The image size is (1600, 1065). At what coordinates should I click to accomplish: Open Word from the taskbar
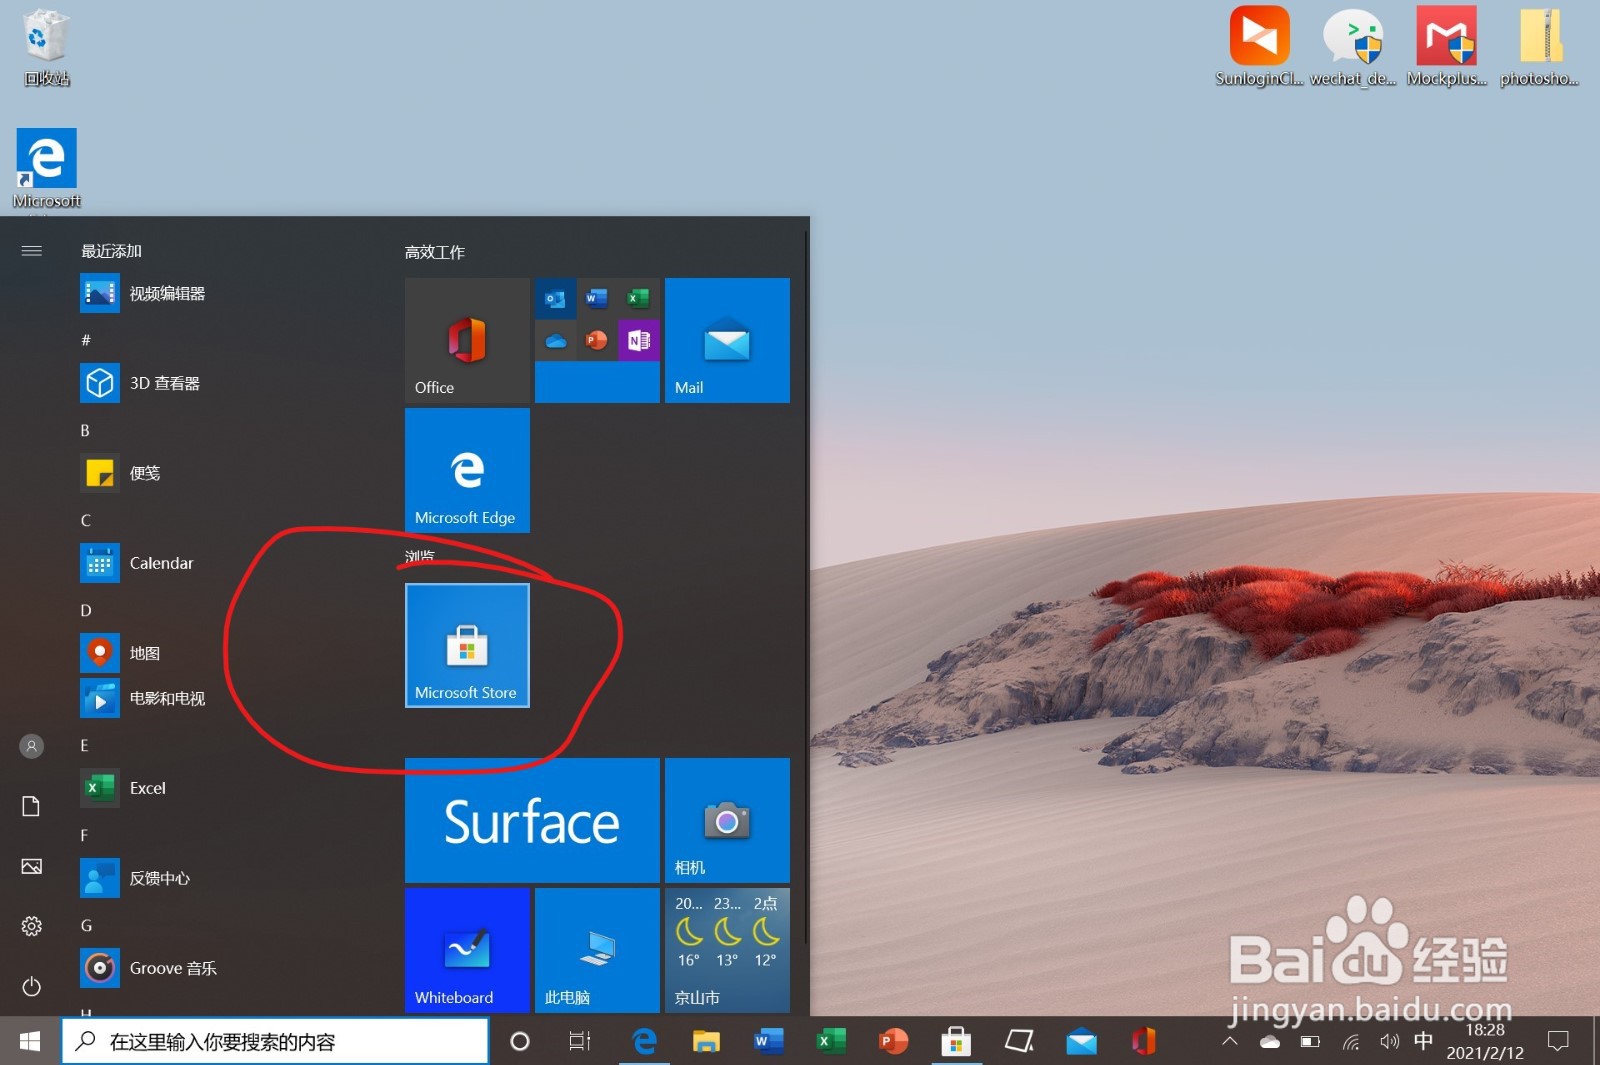pos(768,1041)
